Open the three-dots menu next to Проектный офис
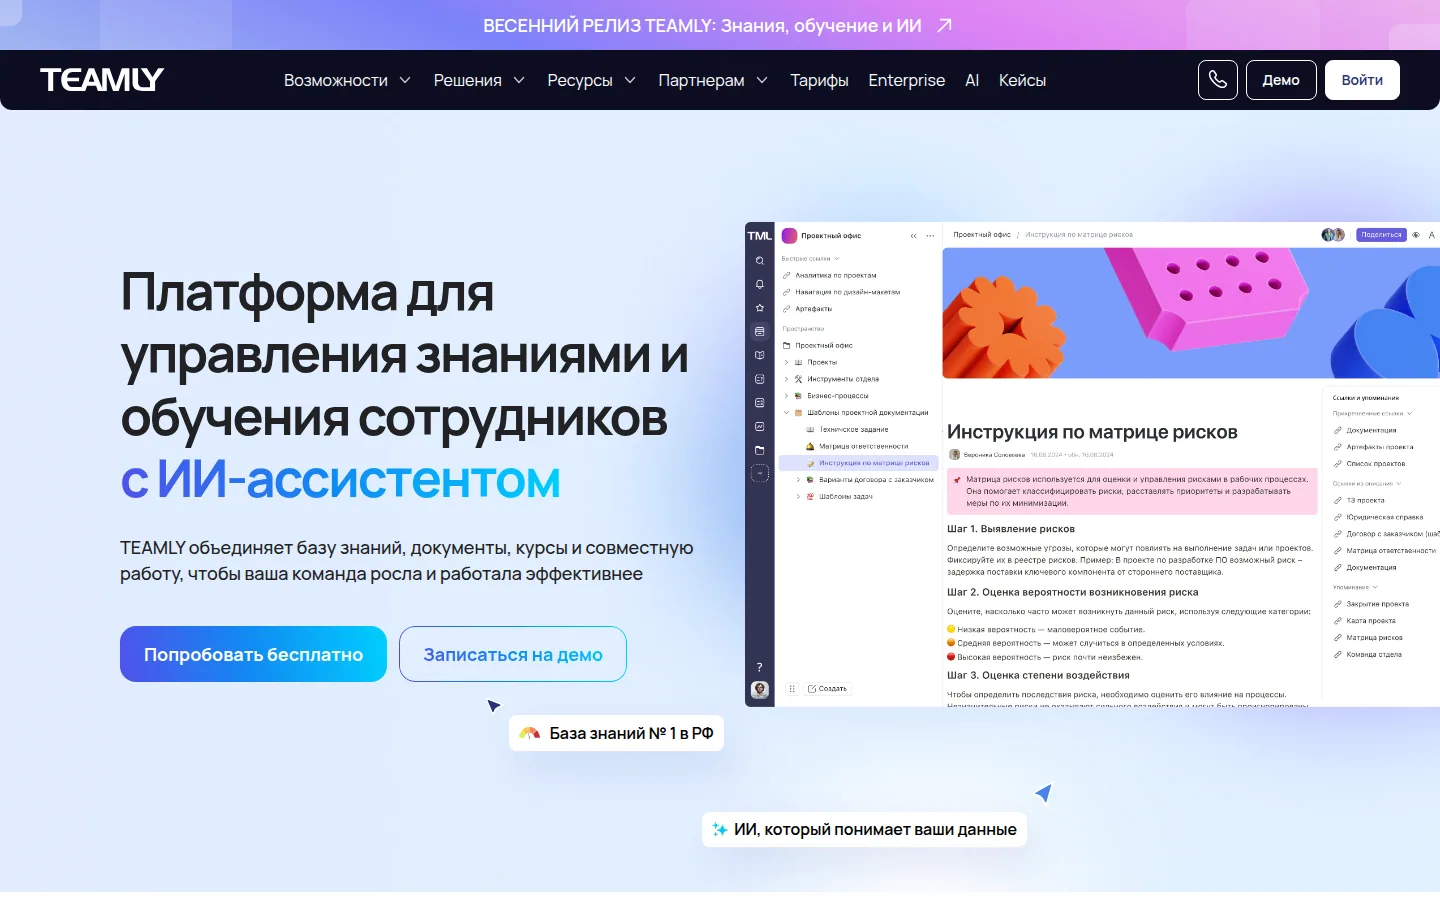The image size is (1440, 900). [x=930, y=236]
